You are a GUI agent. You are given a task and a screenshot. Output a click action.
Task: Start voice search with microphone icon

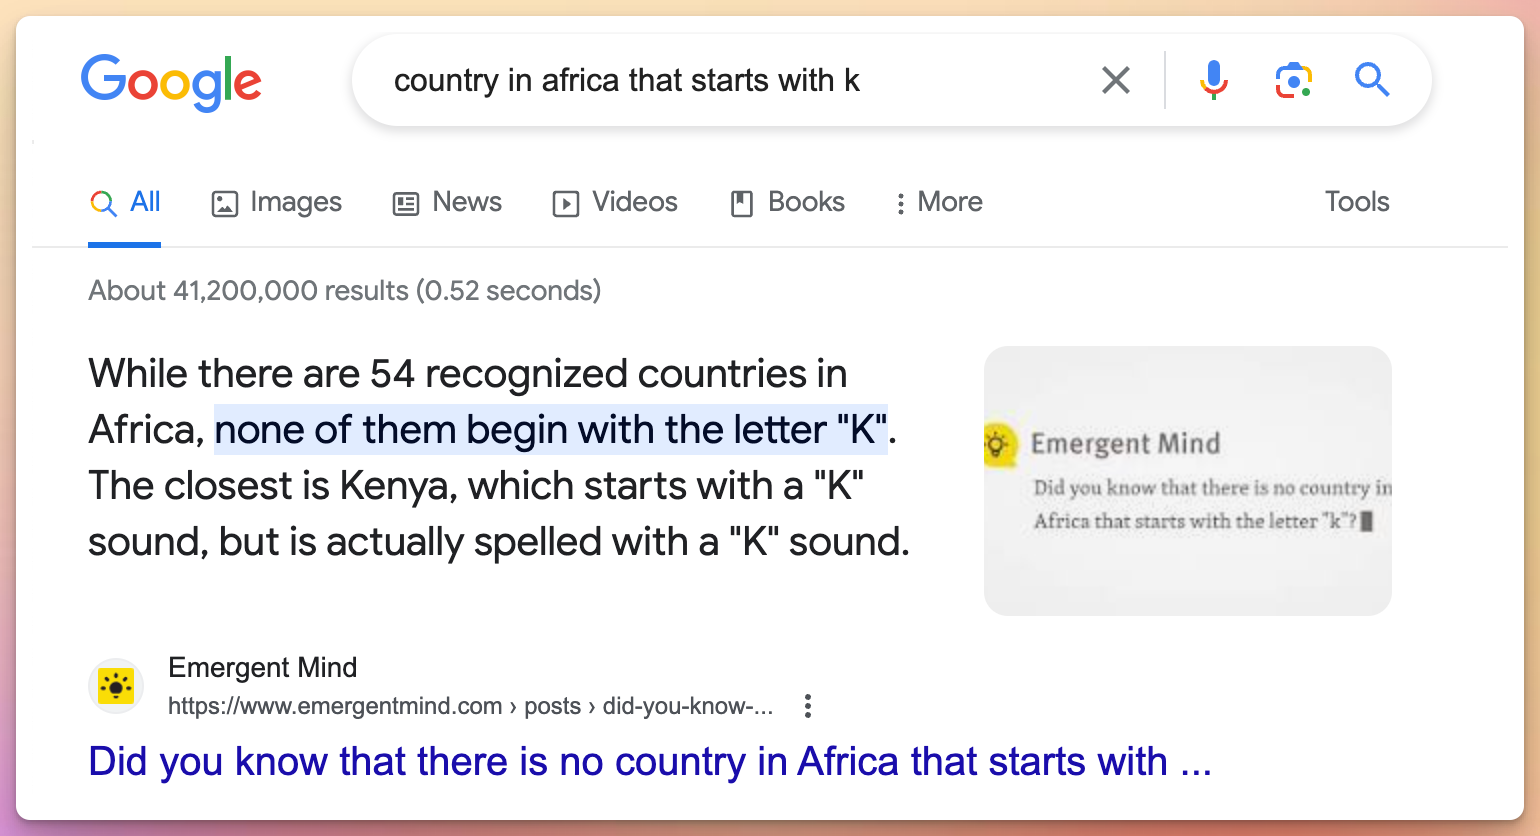[x=1213, y=80]
